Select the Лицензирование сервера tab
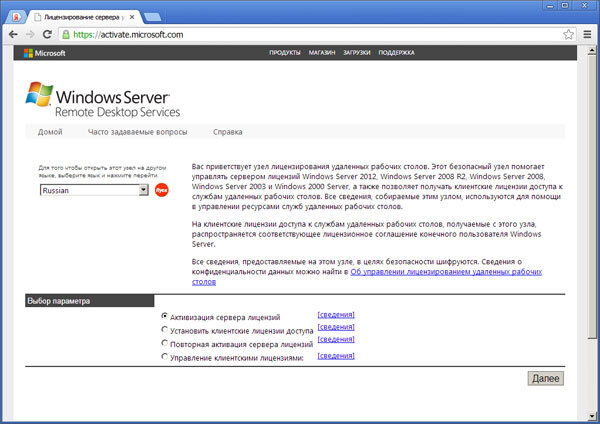Screen dimensions: 600x424 click(83, 17)
